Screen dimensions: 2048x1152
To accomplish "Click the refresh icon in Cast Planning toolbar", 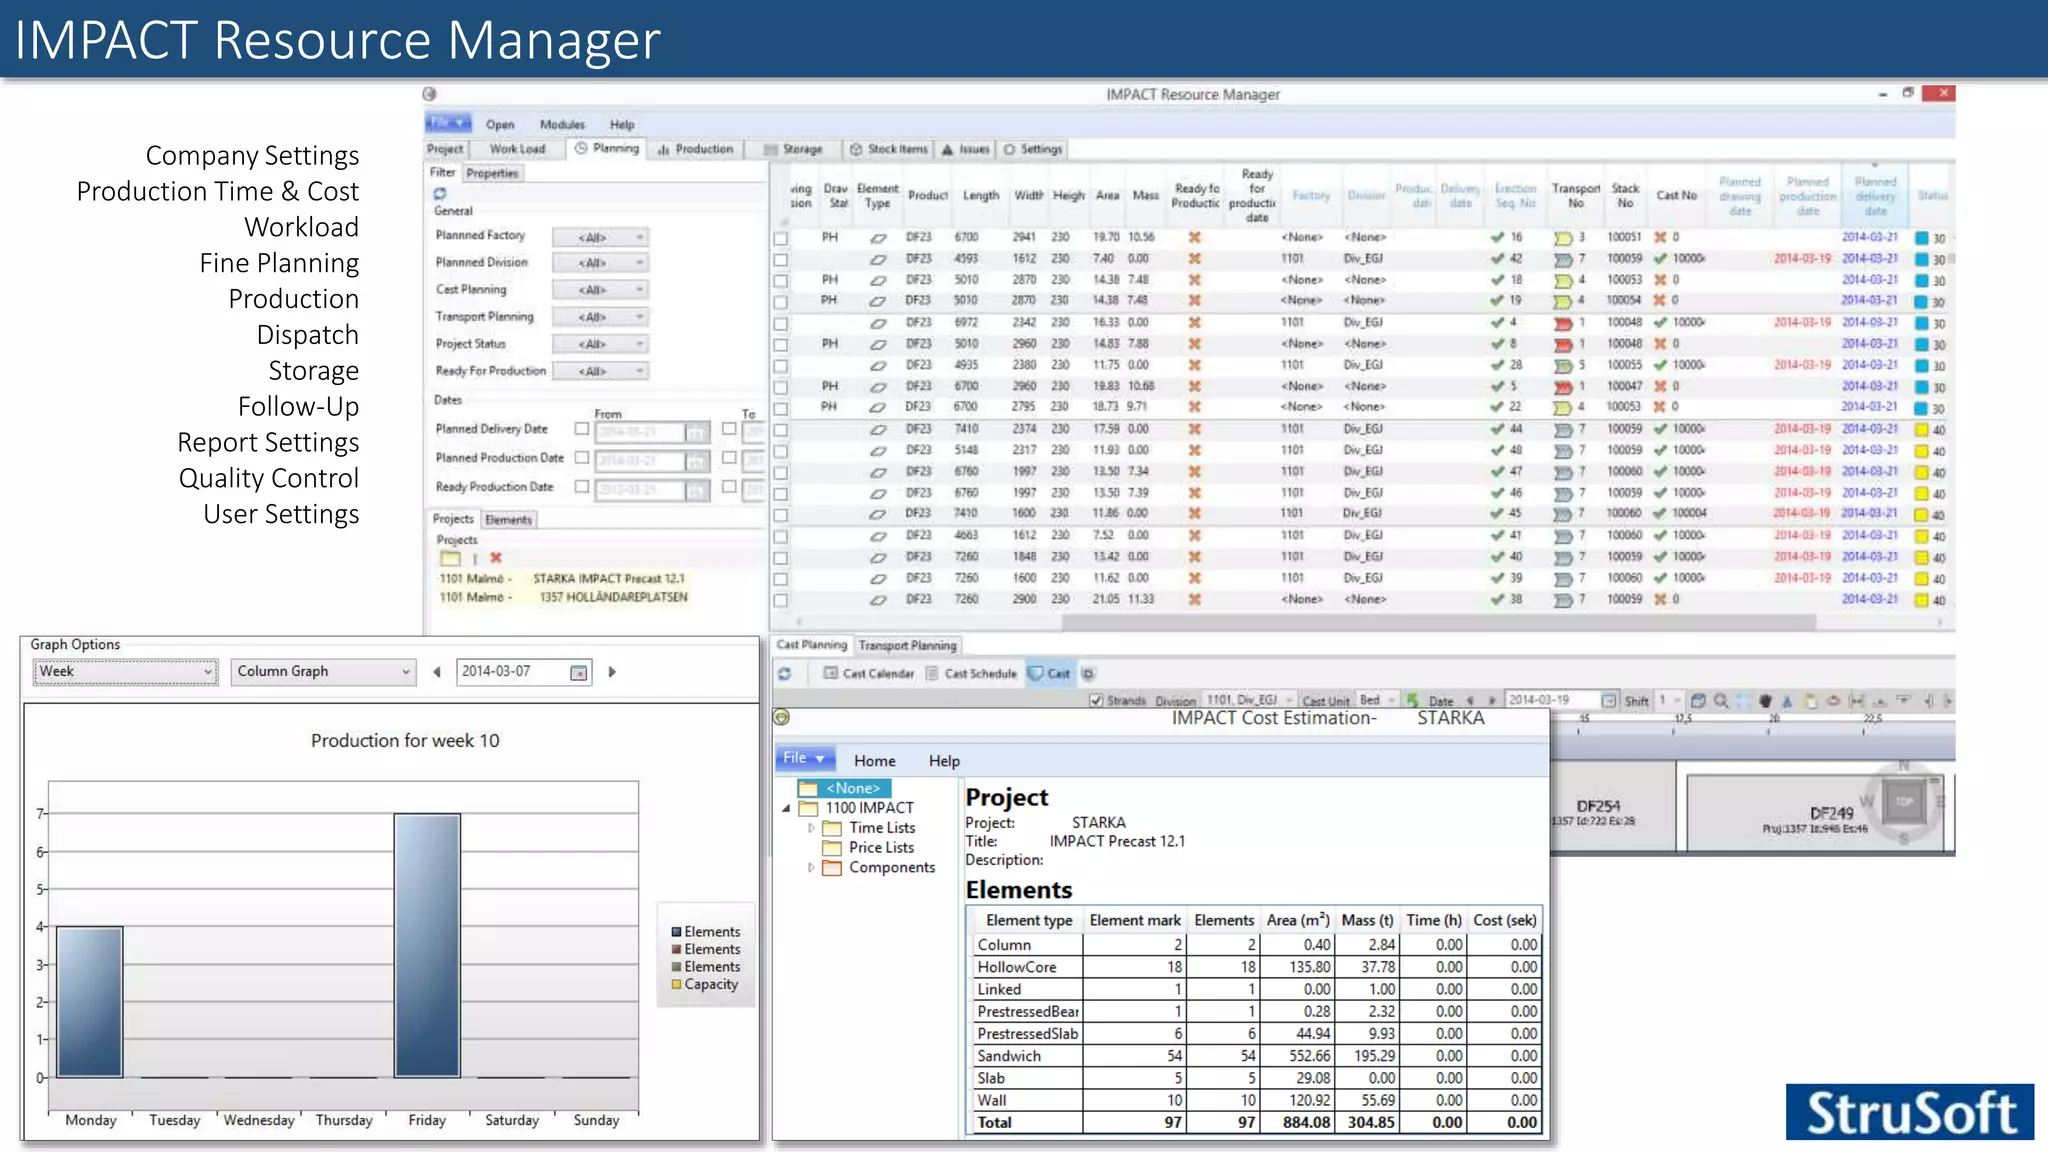I will tap(785, 674).
